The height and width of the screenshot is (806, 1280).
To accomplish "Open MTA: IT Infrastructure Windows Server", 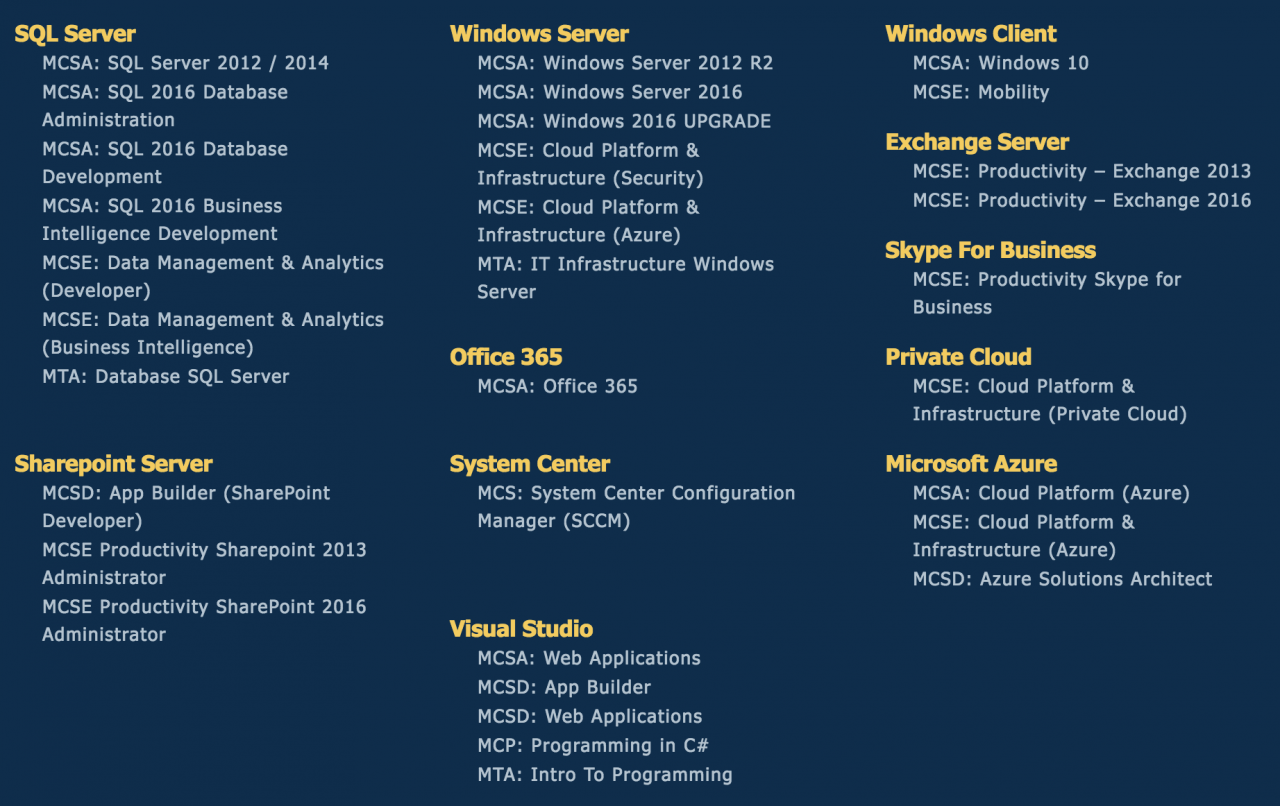I will pyautogui.click(x=626, y=278).
